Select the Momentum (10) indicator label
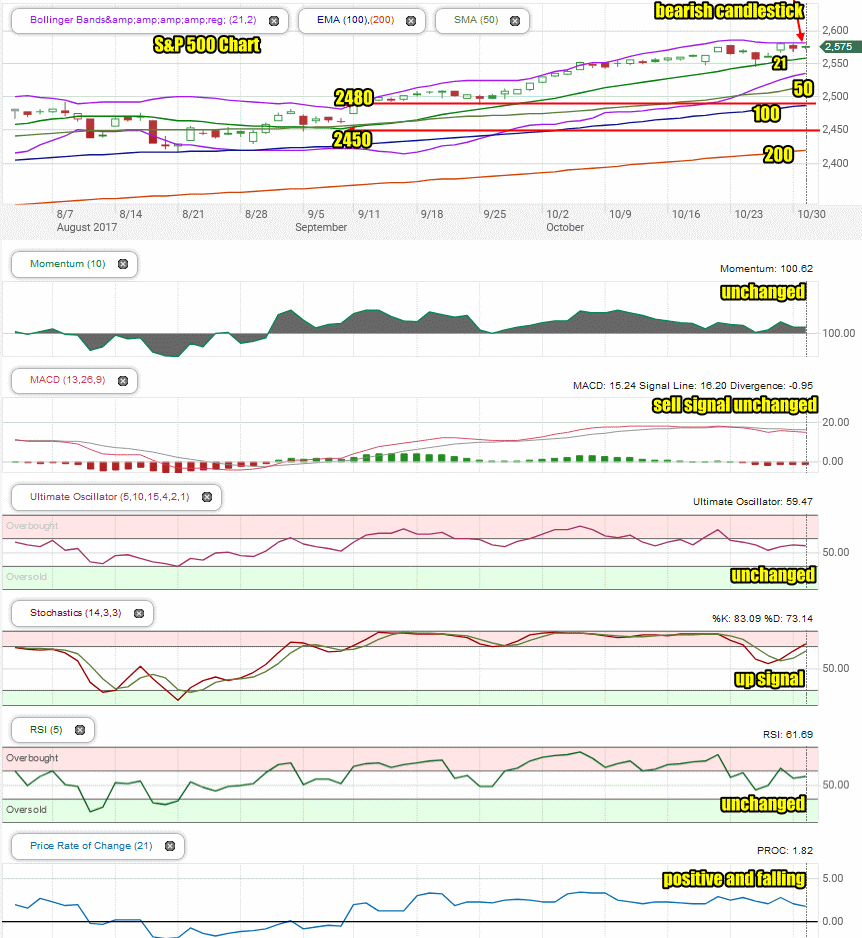862x938 pixels. (x=68, y=264)
